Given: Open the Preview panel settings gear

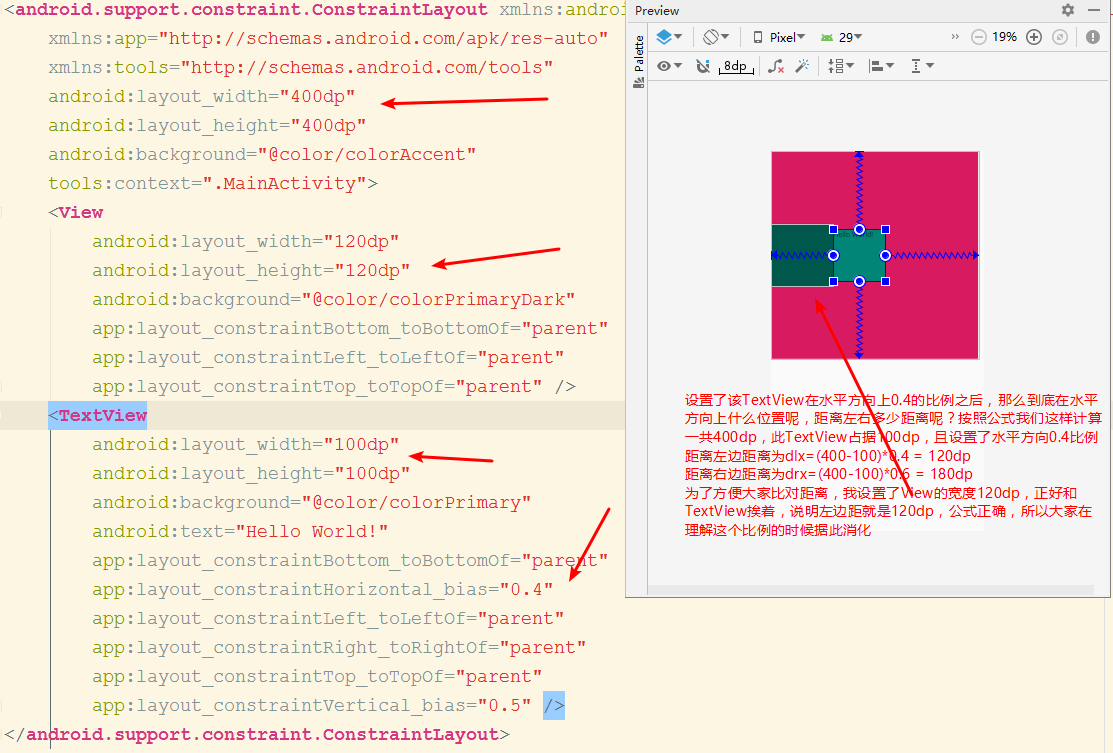Looking at the screenshot, I should [1068, 10].
